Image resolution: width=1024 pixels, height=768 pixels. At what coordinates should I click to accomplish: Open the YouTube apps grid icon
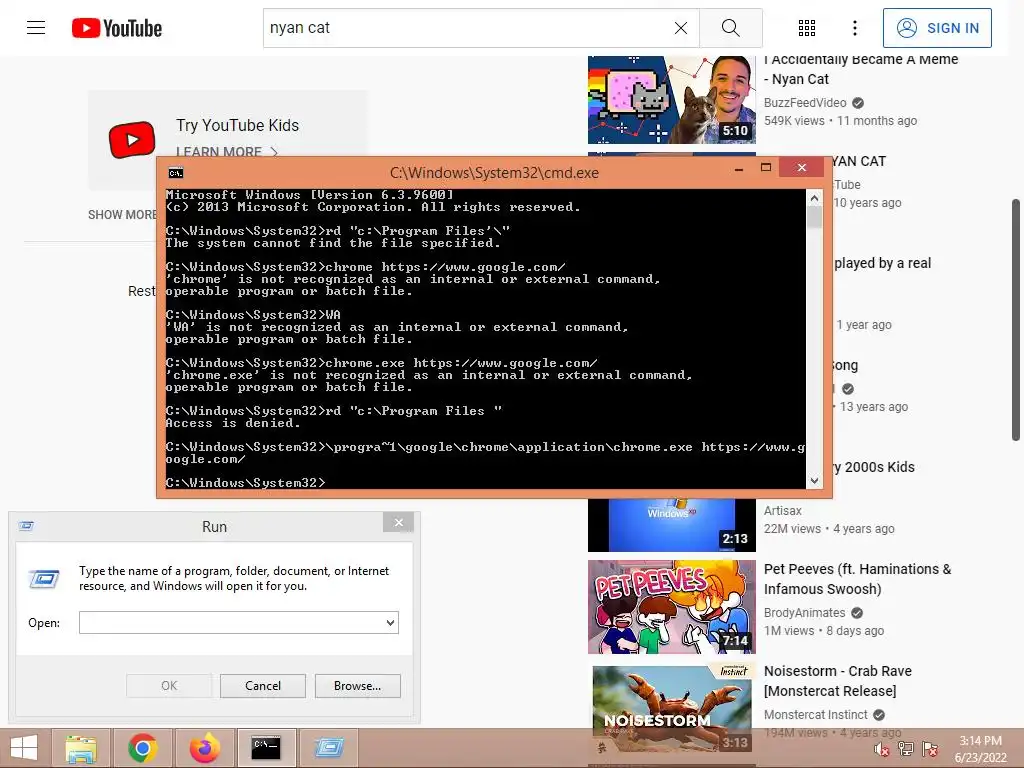click(x=807, y=28)
